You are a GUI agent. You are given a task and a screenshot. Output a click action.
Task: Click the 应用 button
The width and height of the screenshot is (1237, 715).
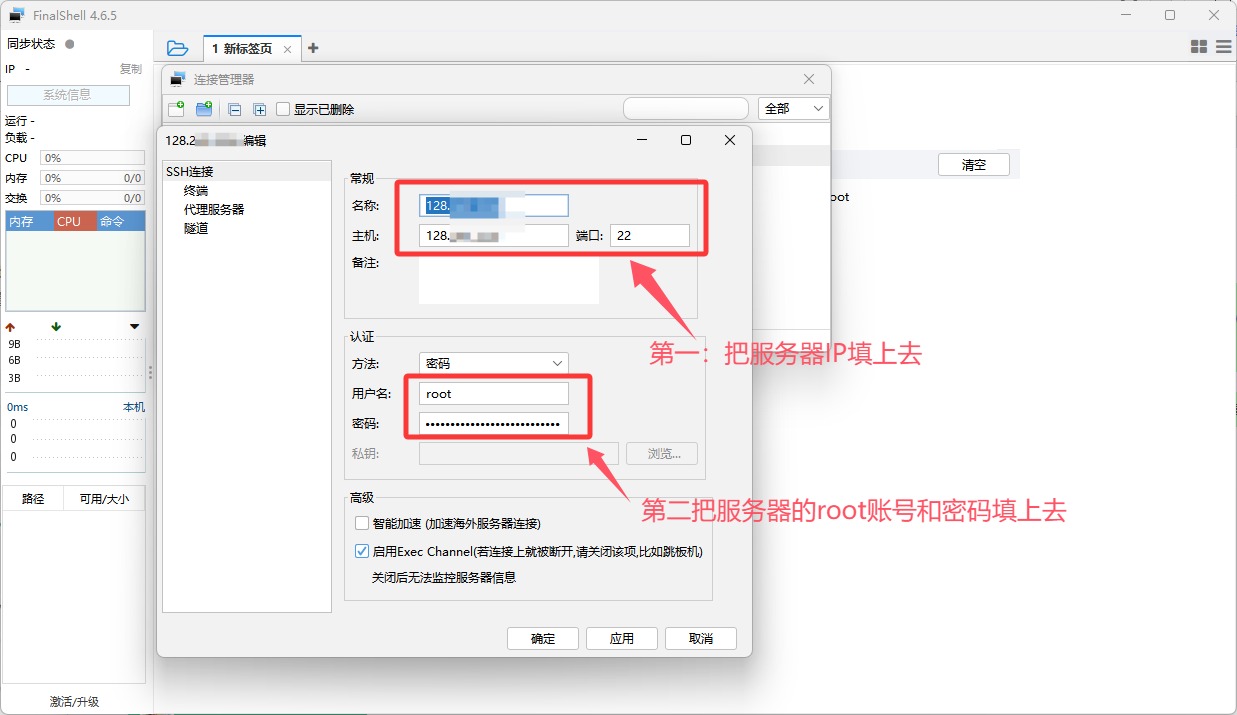point(622,639)
